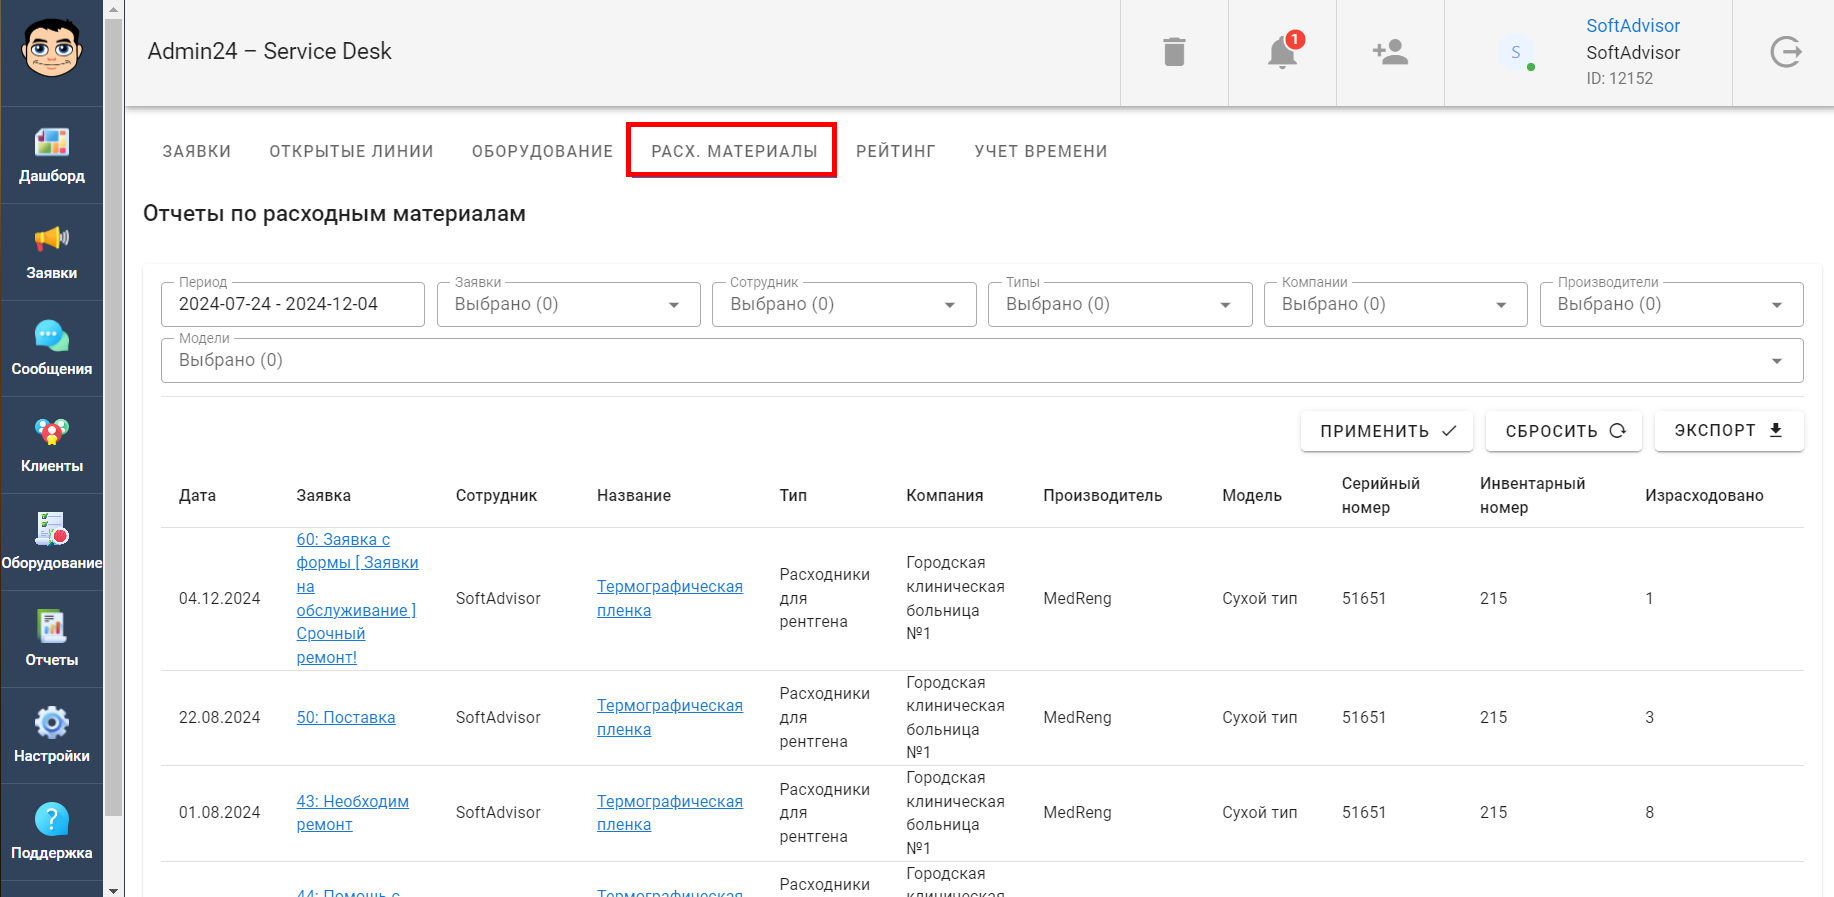Open request 50: Поставка link

(x=346, y=718)
